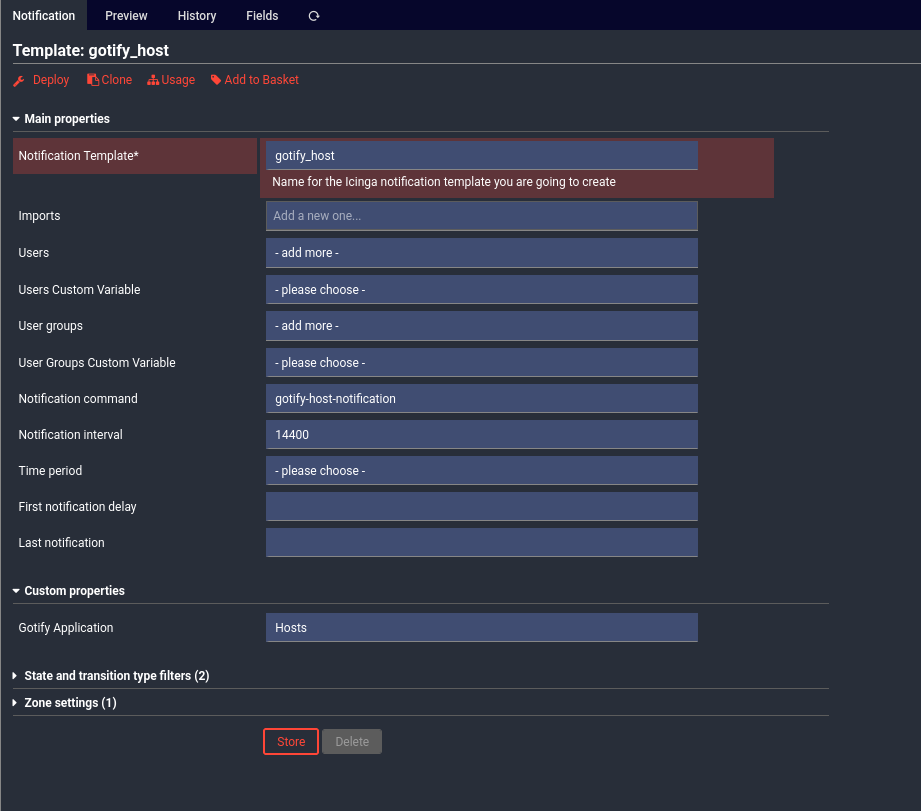The image size is (921, 811).
Task: Click the Imports input field
Action: point(481,216)
